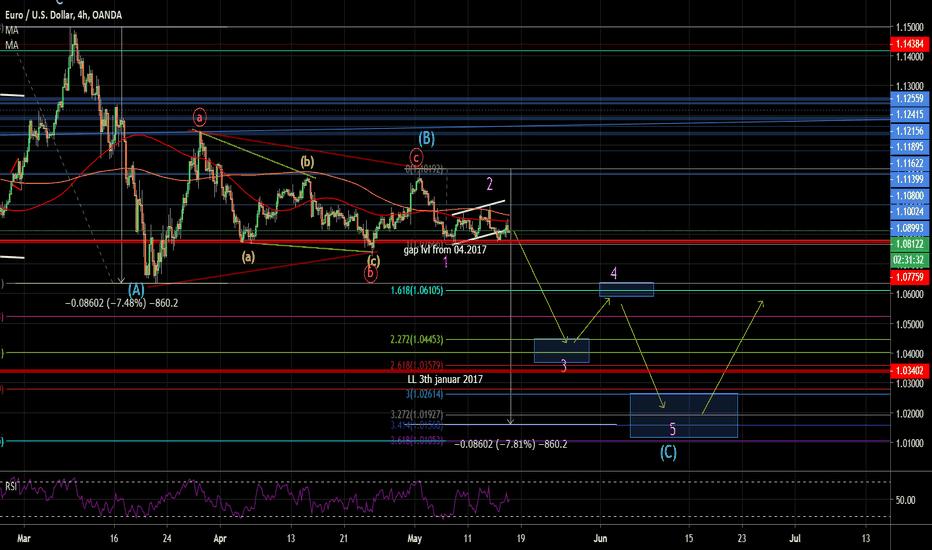This screenshot has width=932, height=550.
Task: Click the 1.12156 price level label
Action: (909, 131)
